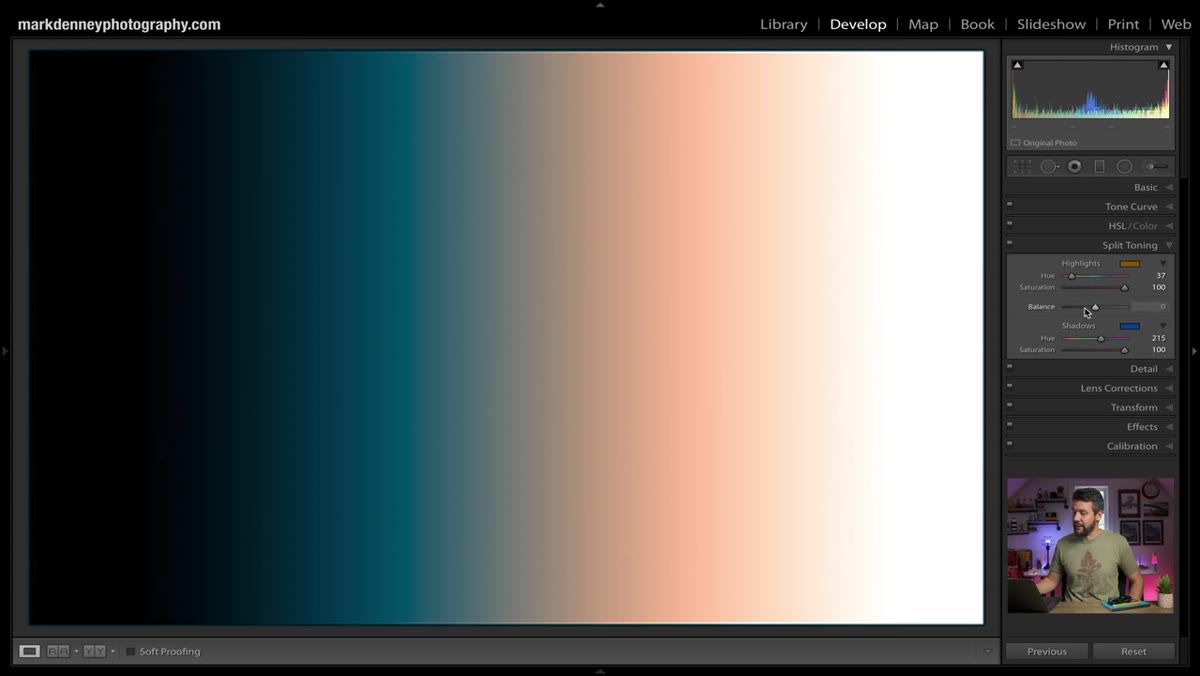Click the left panel reveal arrow
Image resolution: width=1200 pixels, height=676 pixels.
click(x=5, y=351)
